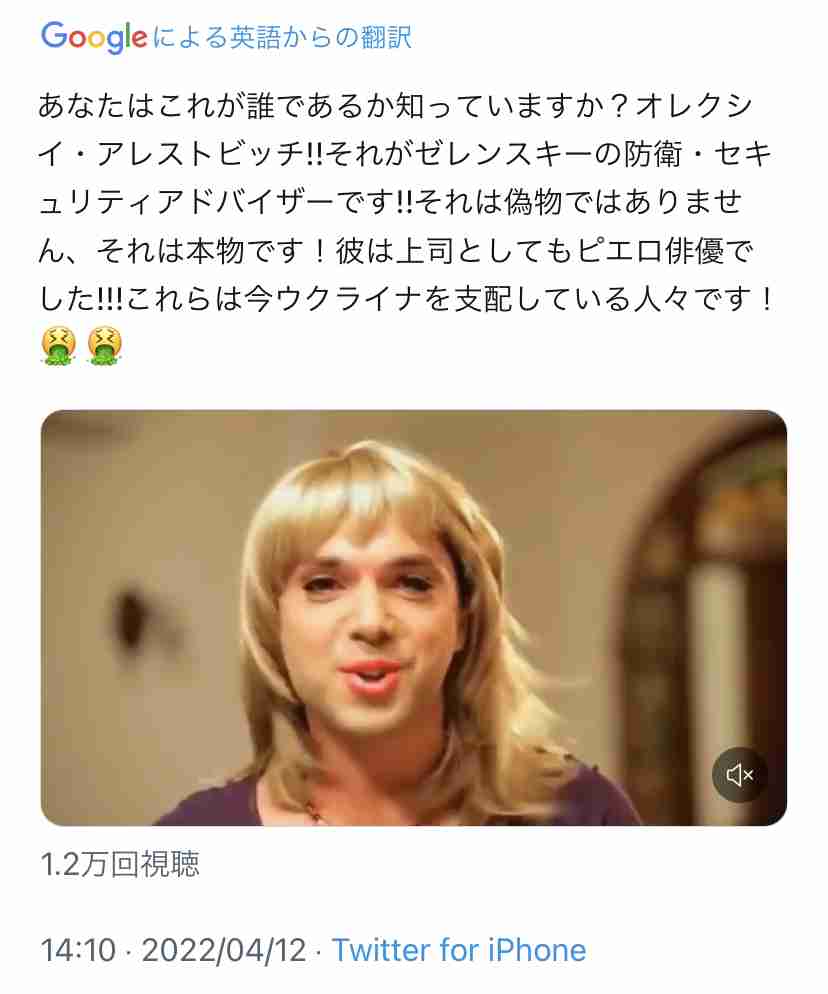Image resolution: width=828 pixels, height=994 pixels.
Task: Click the Google logo above the tweet
Action: [x=94, y=38]
